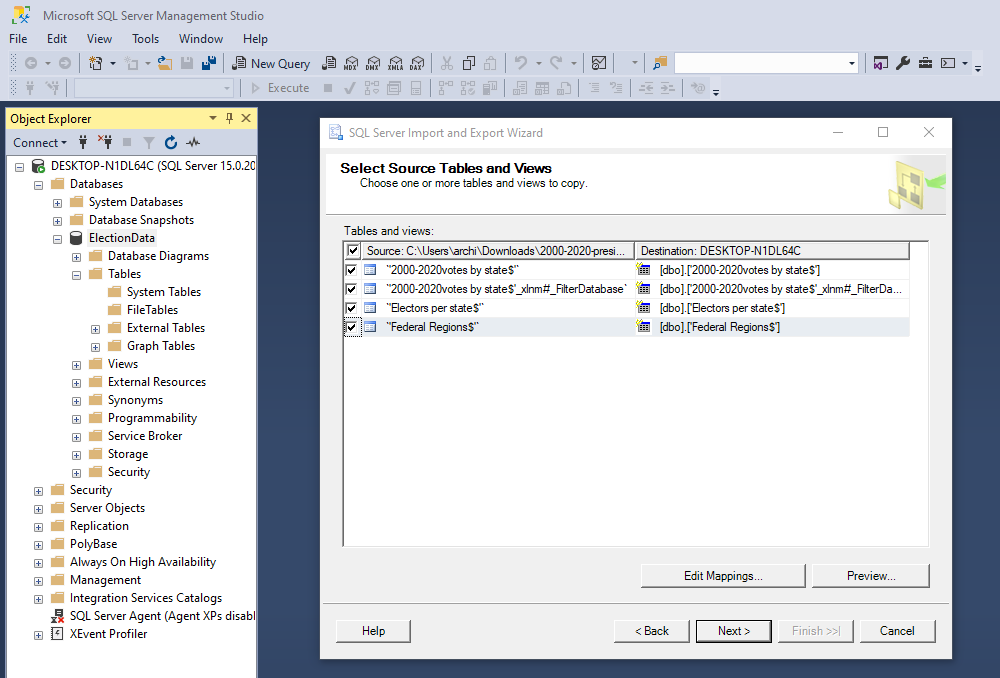Click the New MDX Query icon
Screen dimensions: 1000x678
click(x=351, y=62)
